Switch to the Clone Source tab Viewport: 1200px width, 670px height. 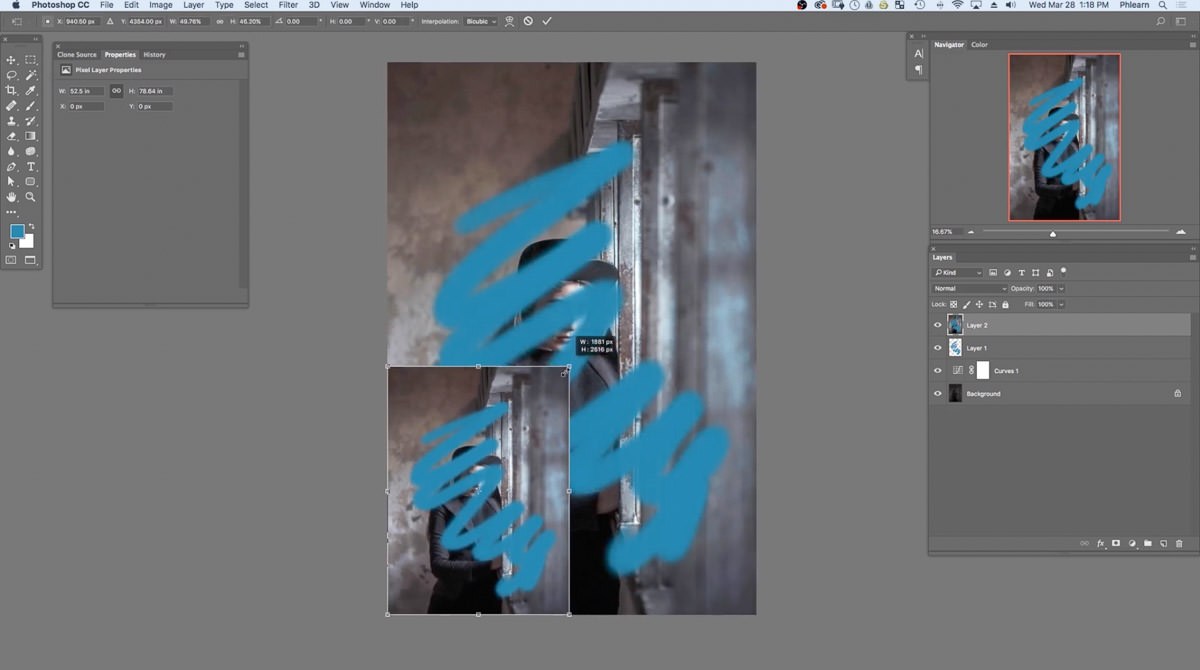click(77, 54)
